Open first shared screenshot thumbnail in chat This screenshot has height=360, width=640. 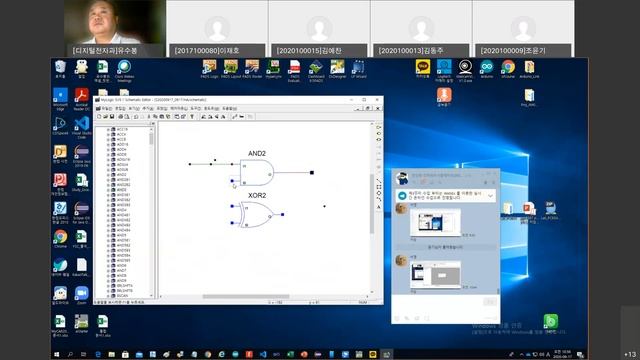436,222
